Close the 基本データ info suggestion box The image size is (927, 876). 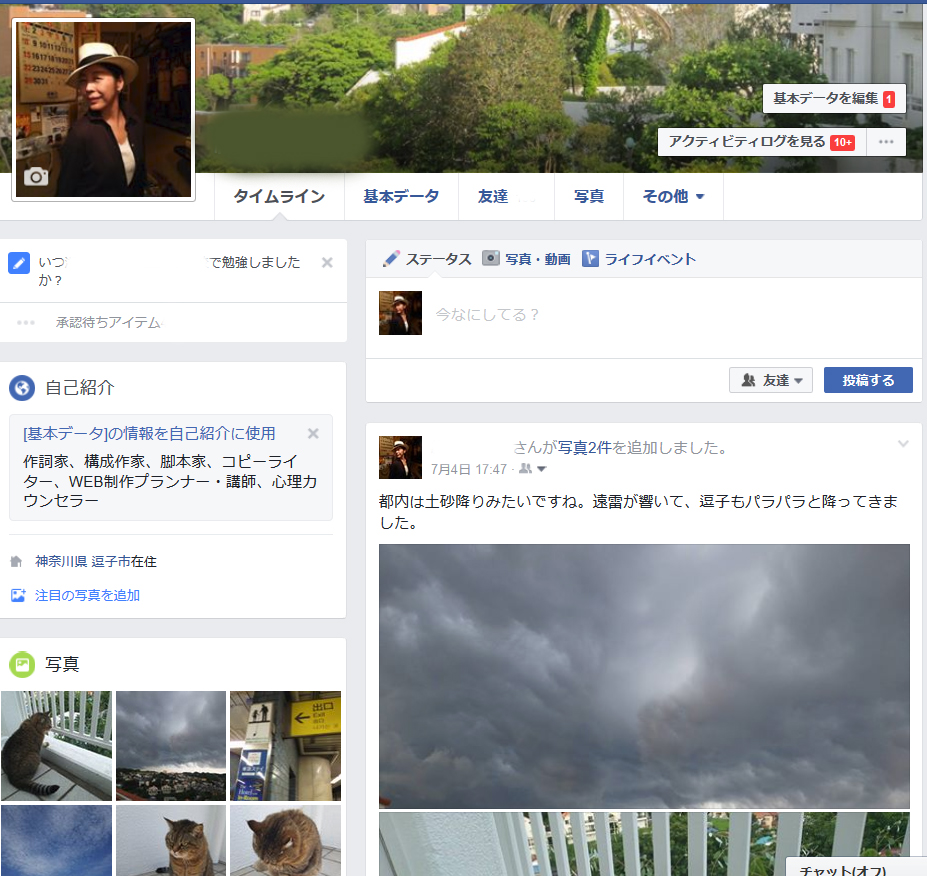pos(313,433)
